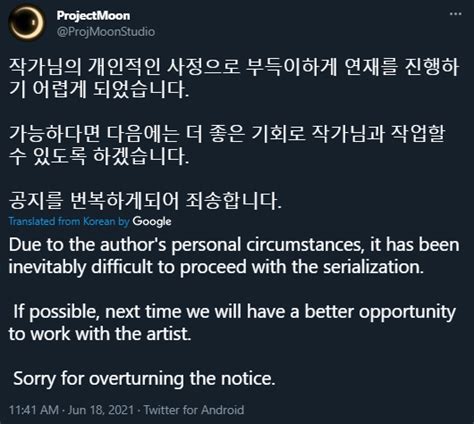Click the Google logo in translation label
Screen dimensions: 474x424
[x=152, y=222]
